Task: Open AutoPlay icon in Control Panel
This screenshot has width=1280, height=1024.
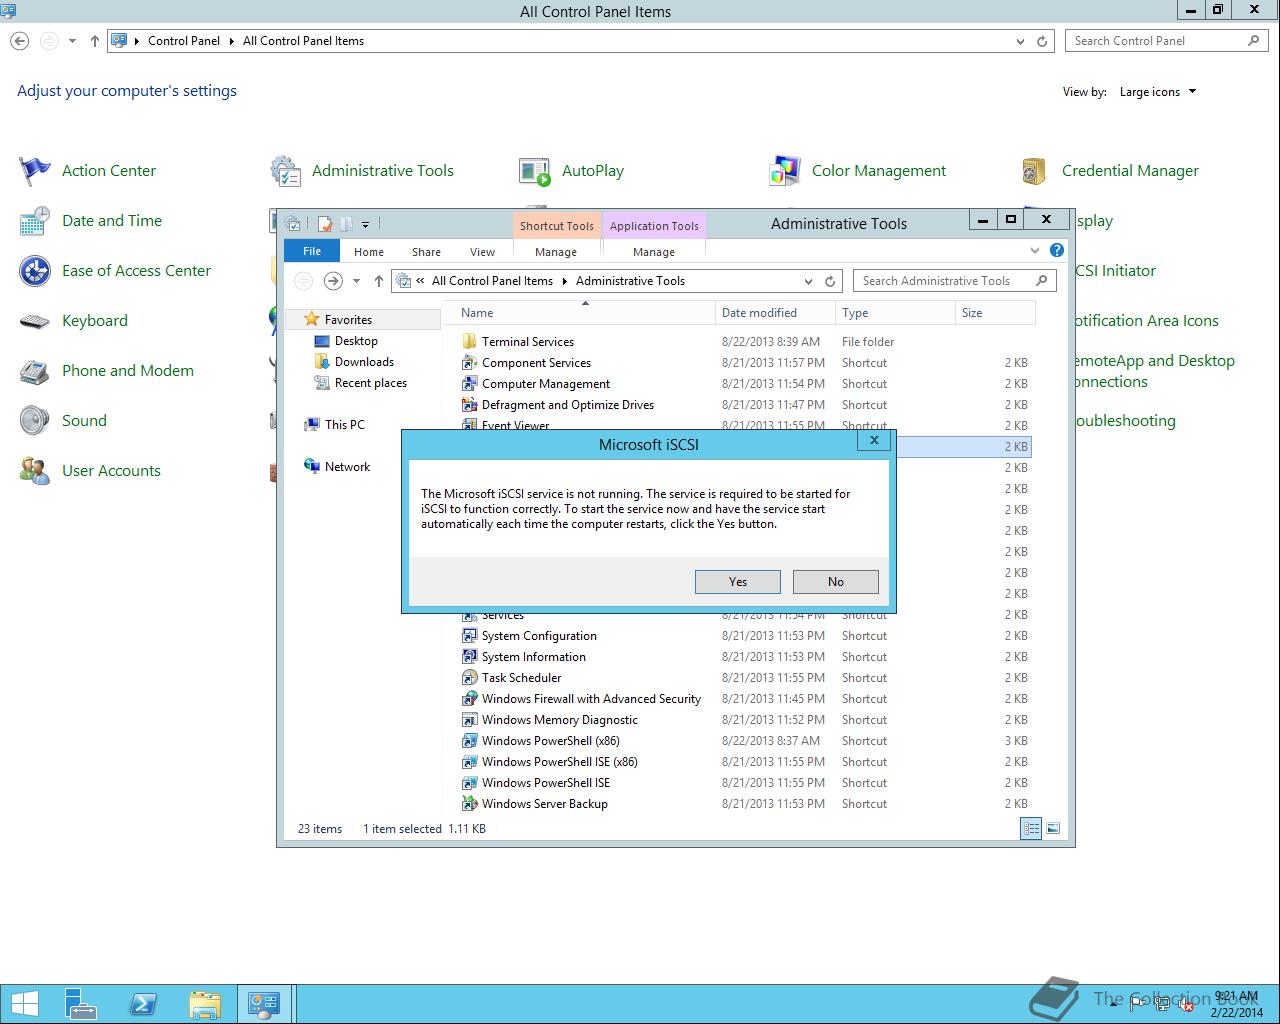Action: 535,171
